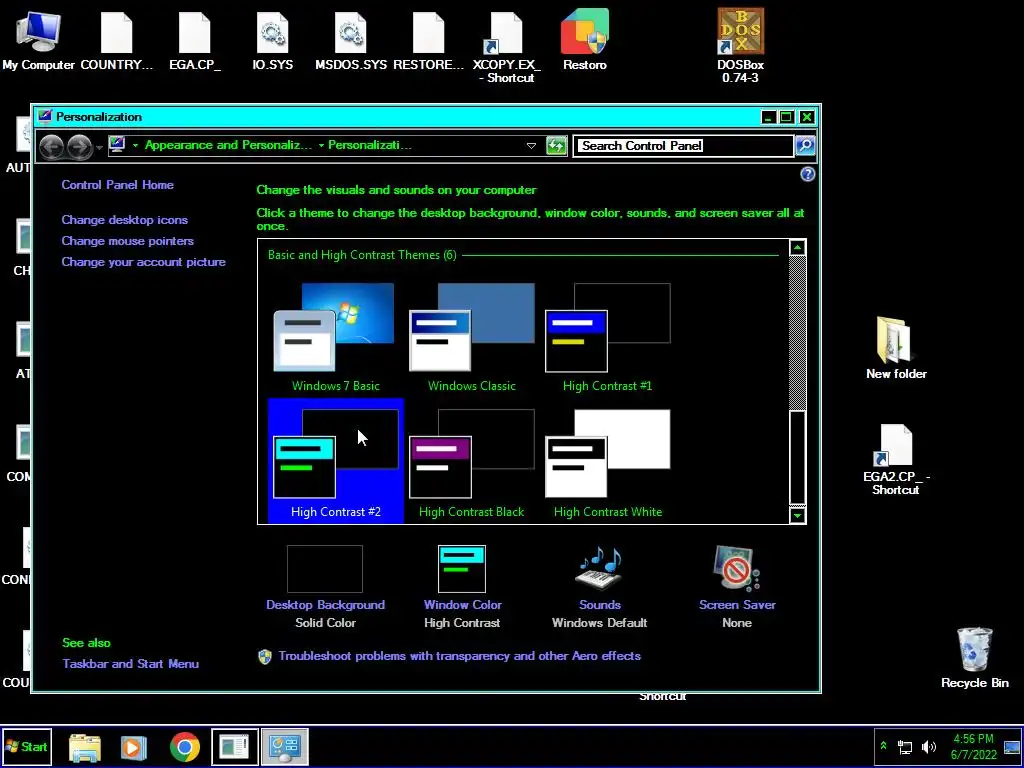Open Windows Explorer from taskbar
The width and height of the screenshot is (1024, 768).
(x=85, y=747)
